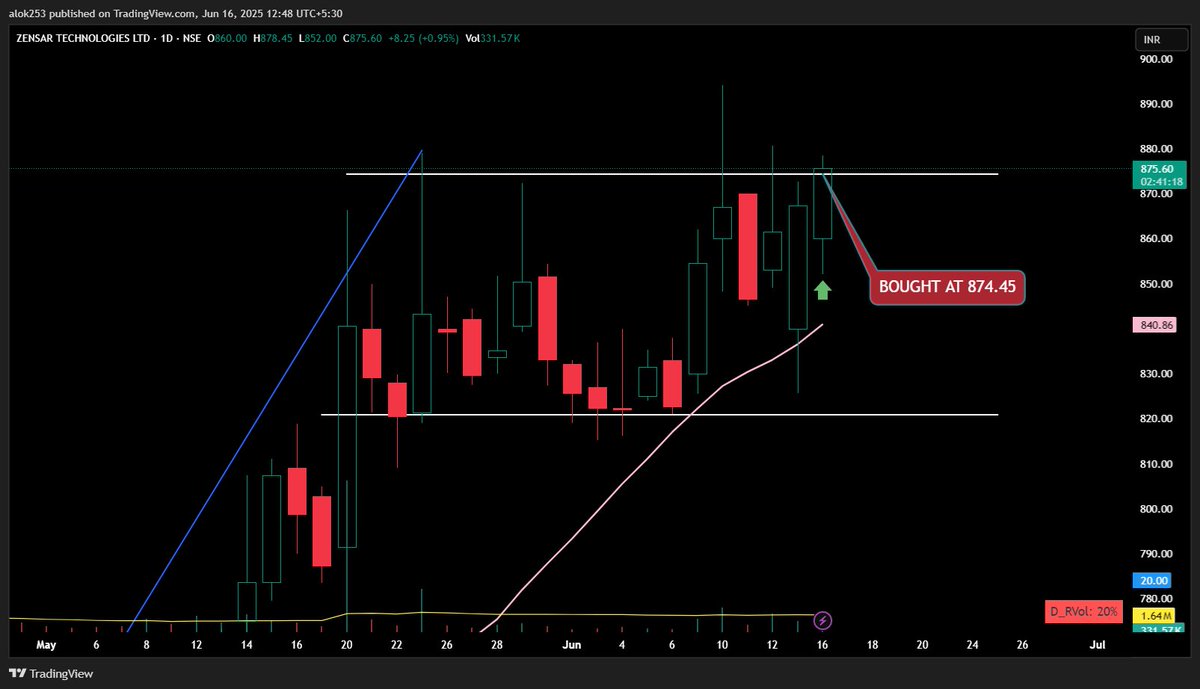1200x689 pixels.
Task: Click the 860.00 price axis label
Action: (1156, 239)
